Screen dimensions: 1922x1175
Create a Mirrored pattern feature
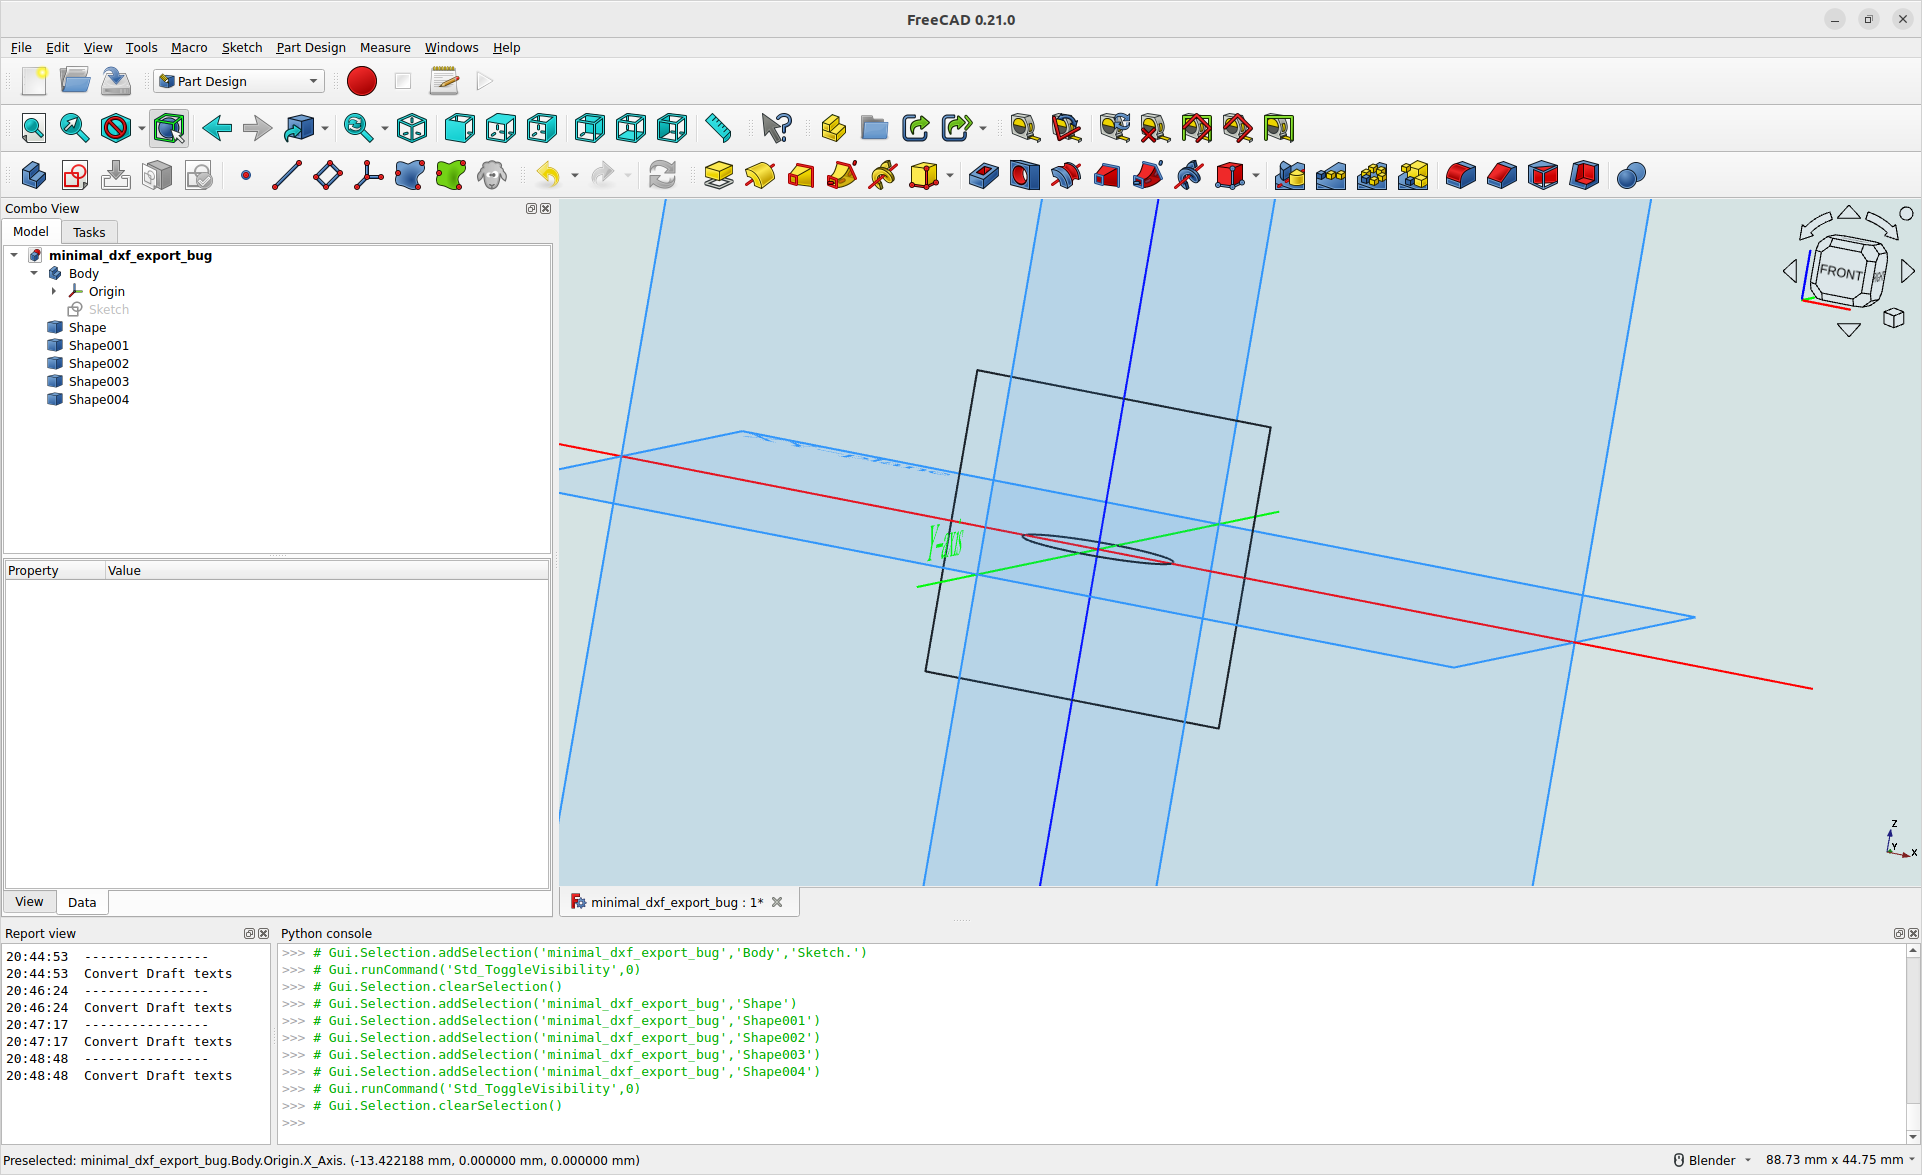[x=1290, y=175]
